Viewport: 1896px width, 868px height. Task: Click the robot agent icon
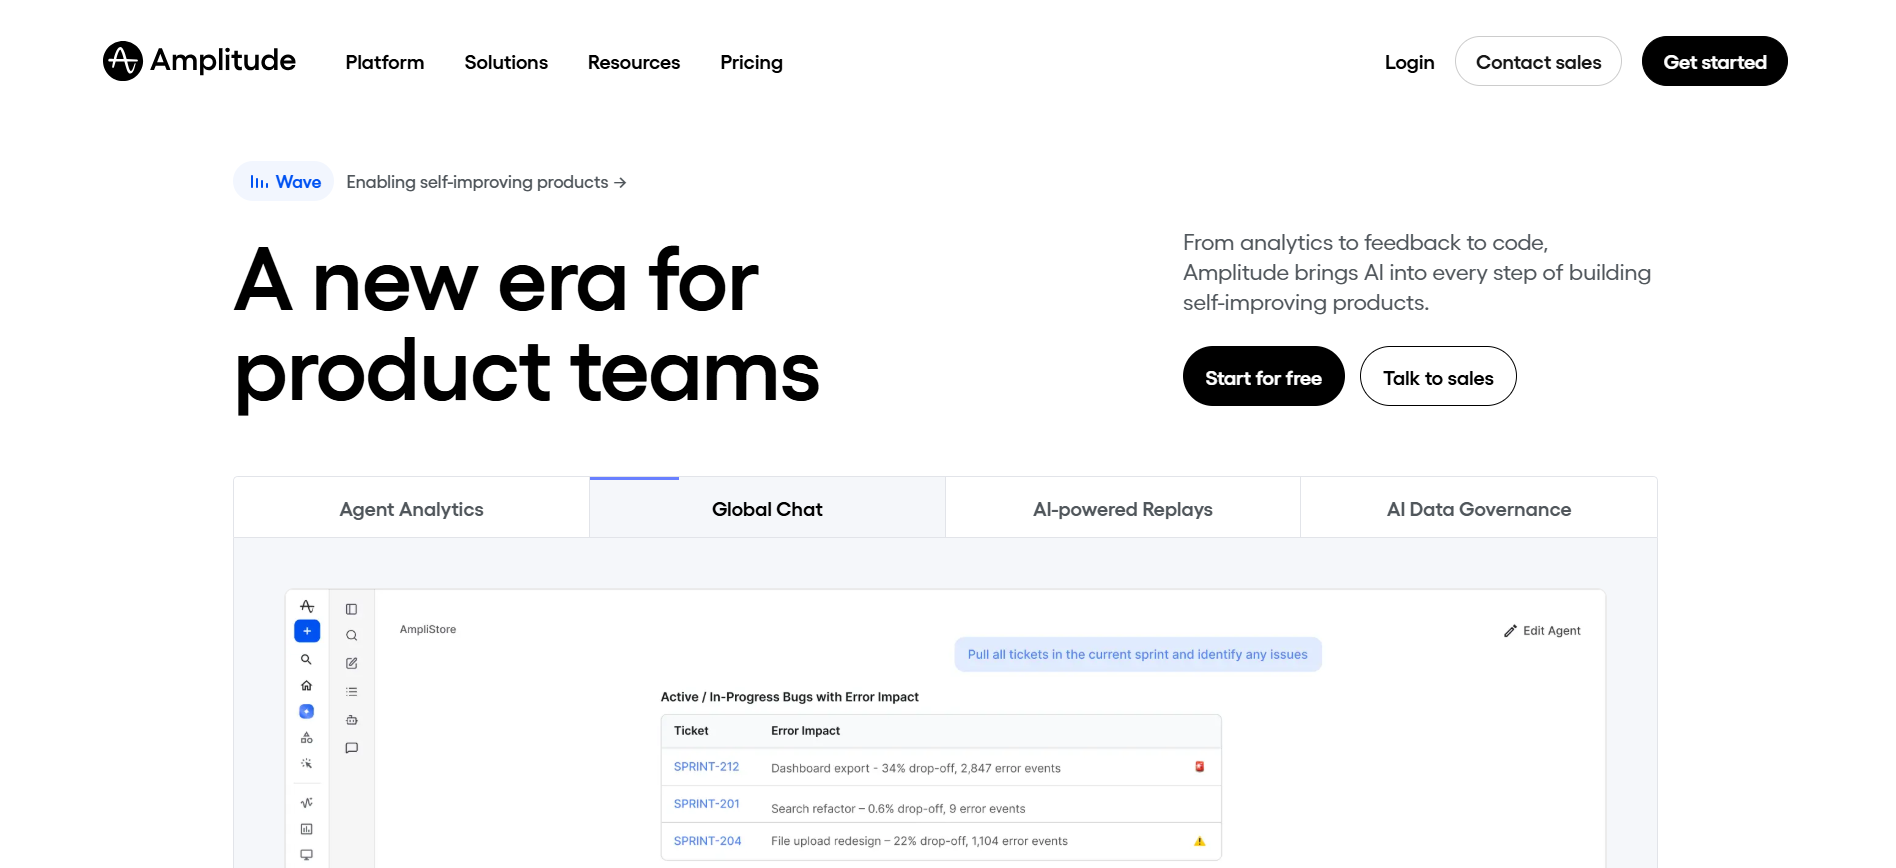tap(352, 720)
